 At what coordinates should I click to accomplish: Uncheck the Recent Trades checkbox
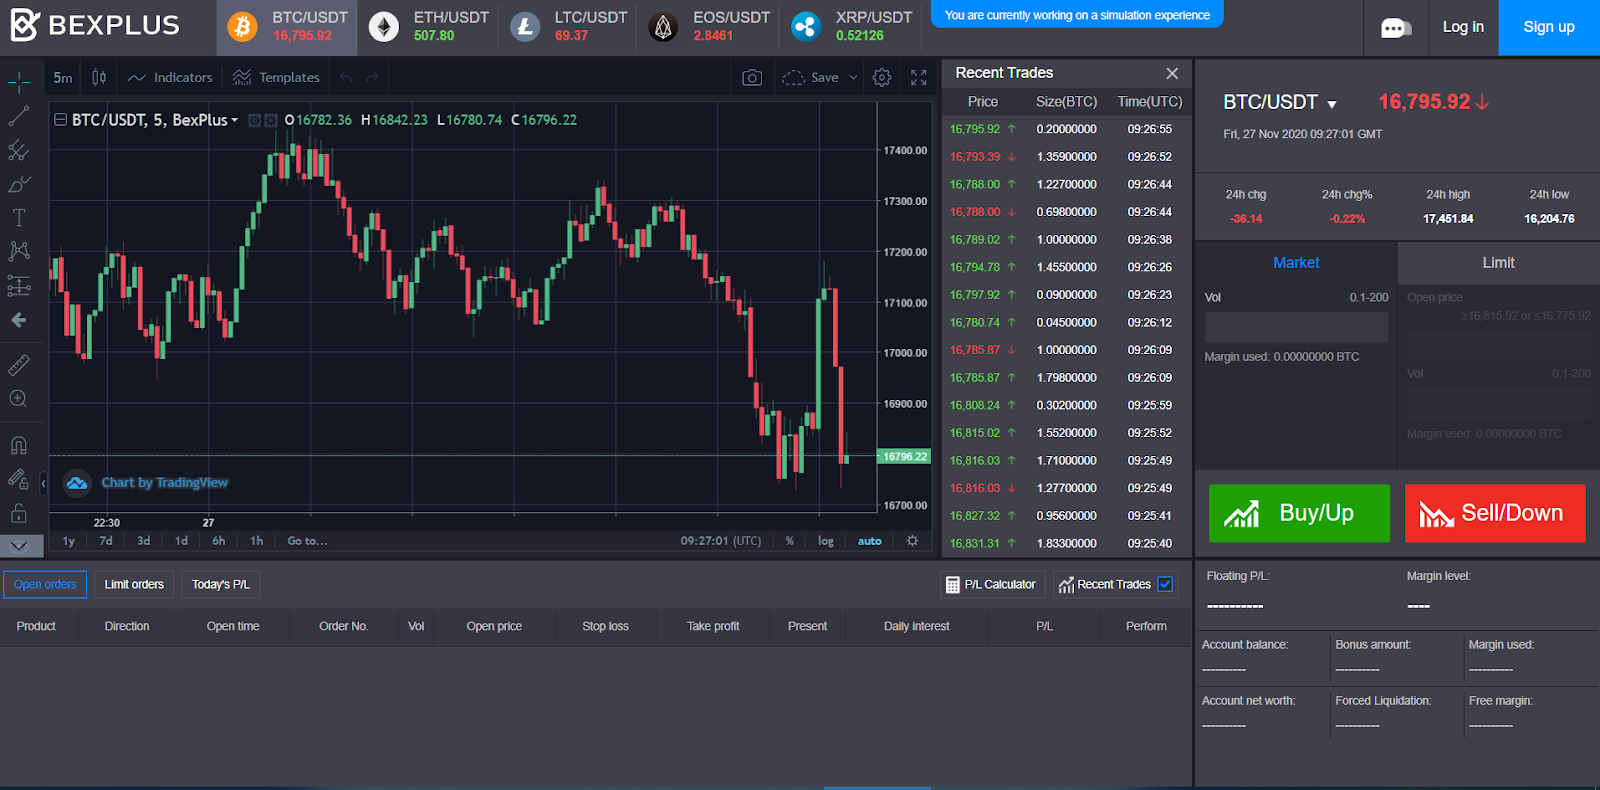click(x=1165, y=584)
